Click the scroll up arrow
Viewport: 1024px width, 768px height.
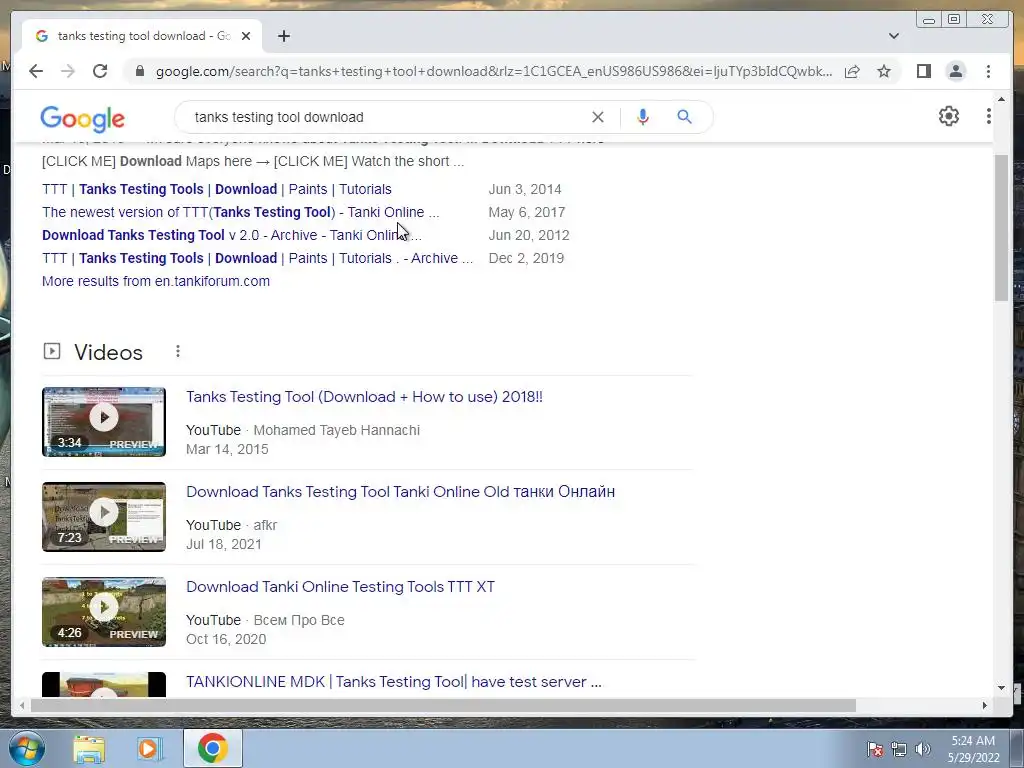1001,99
